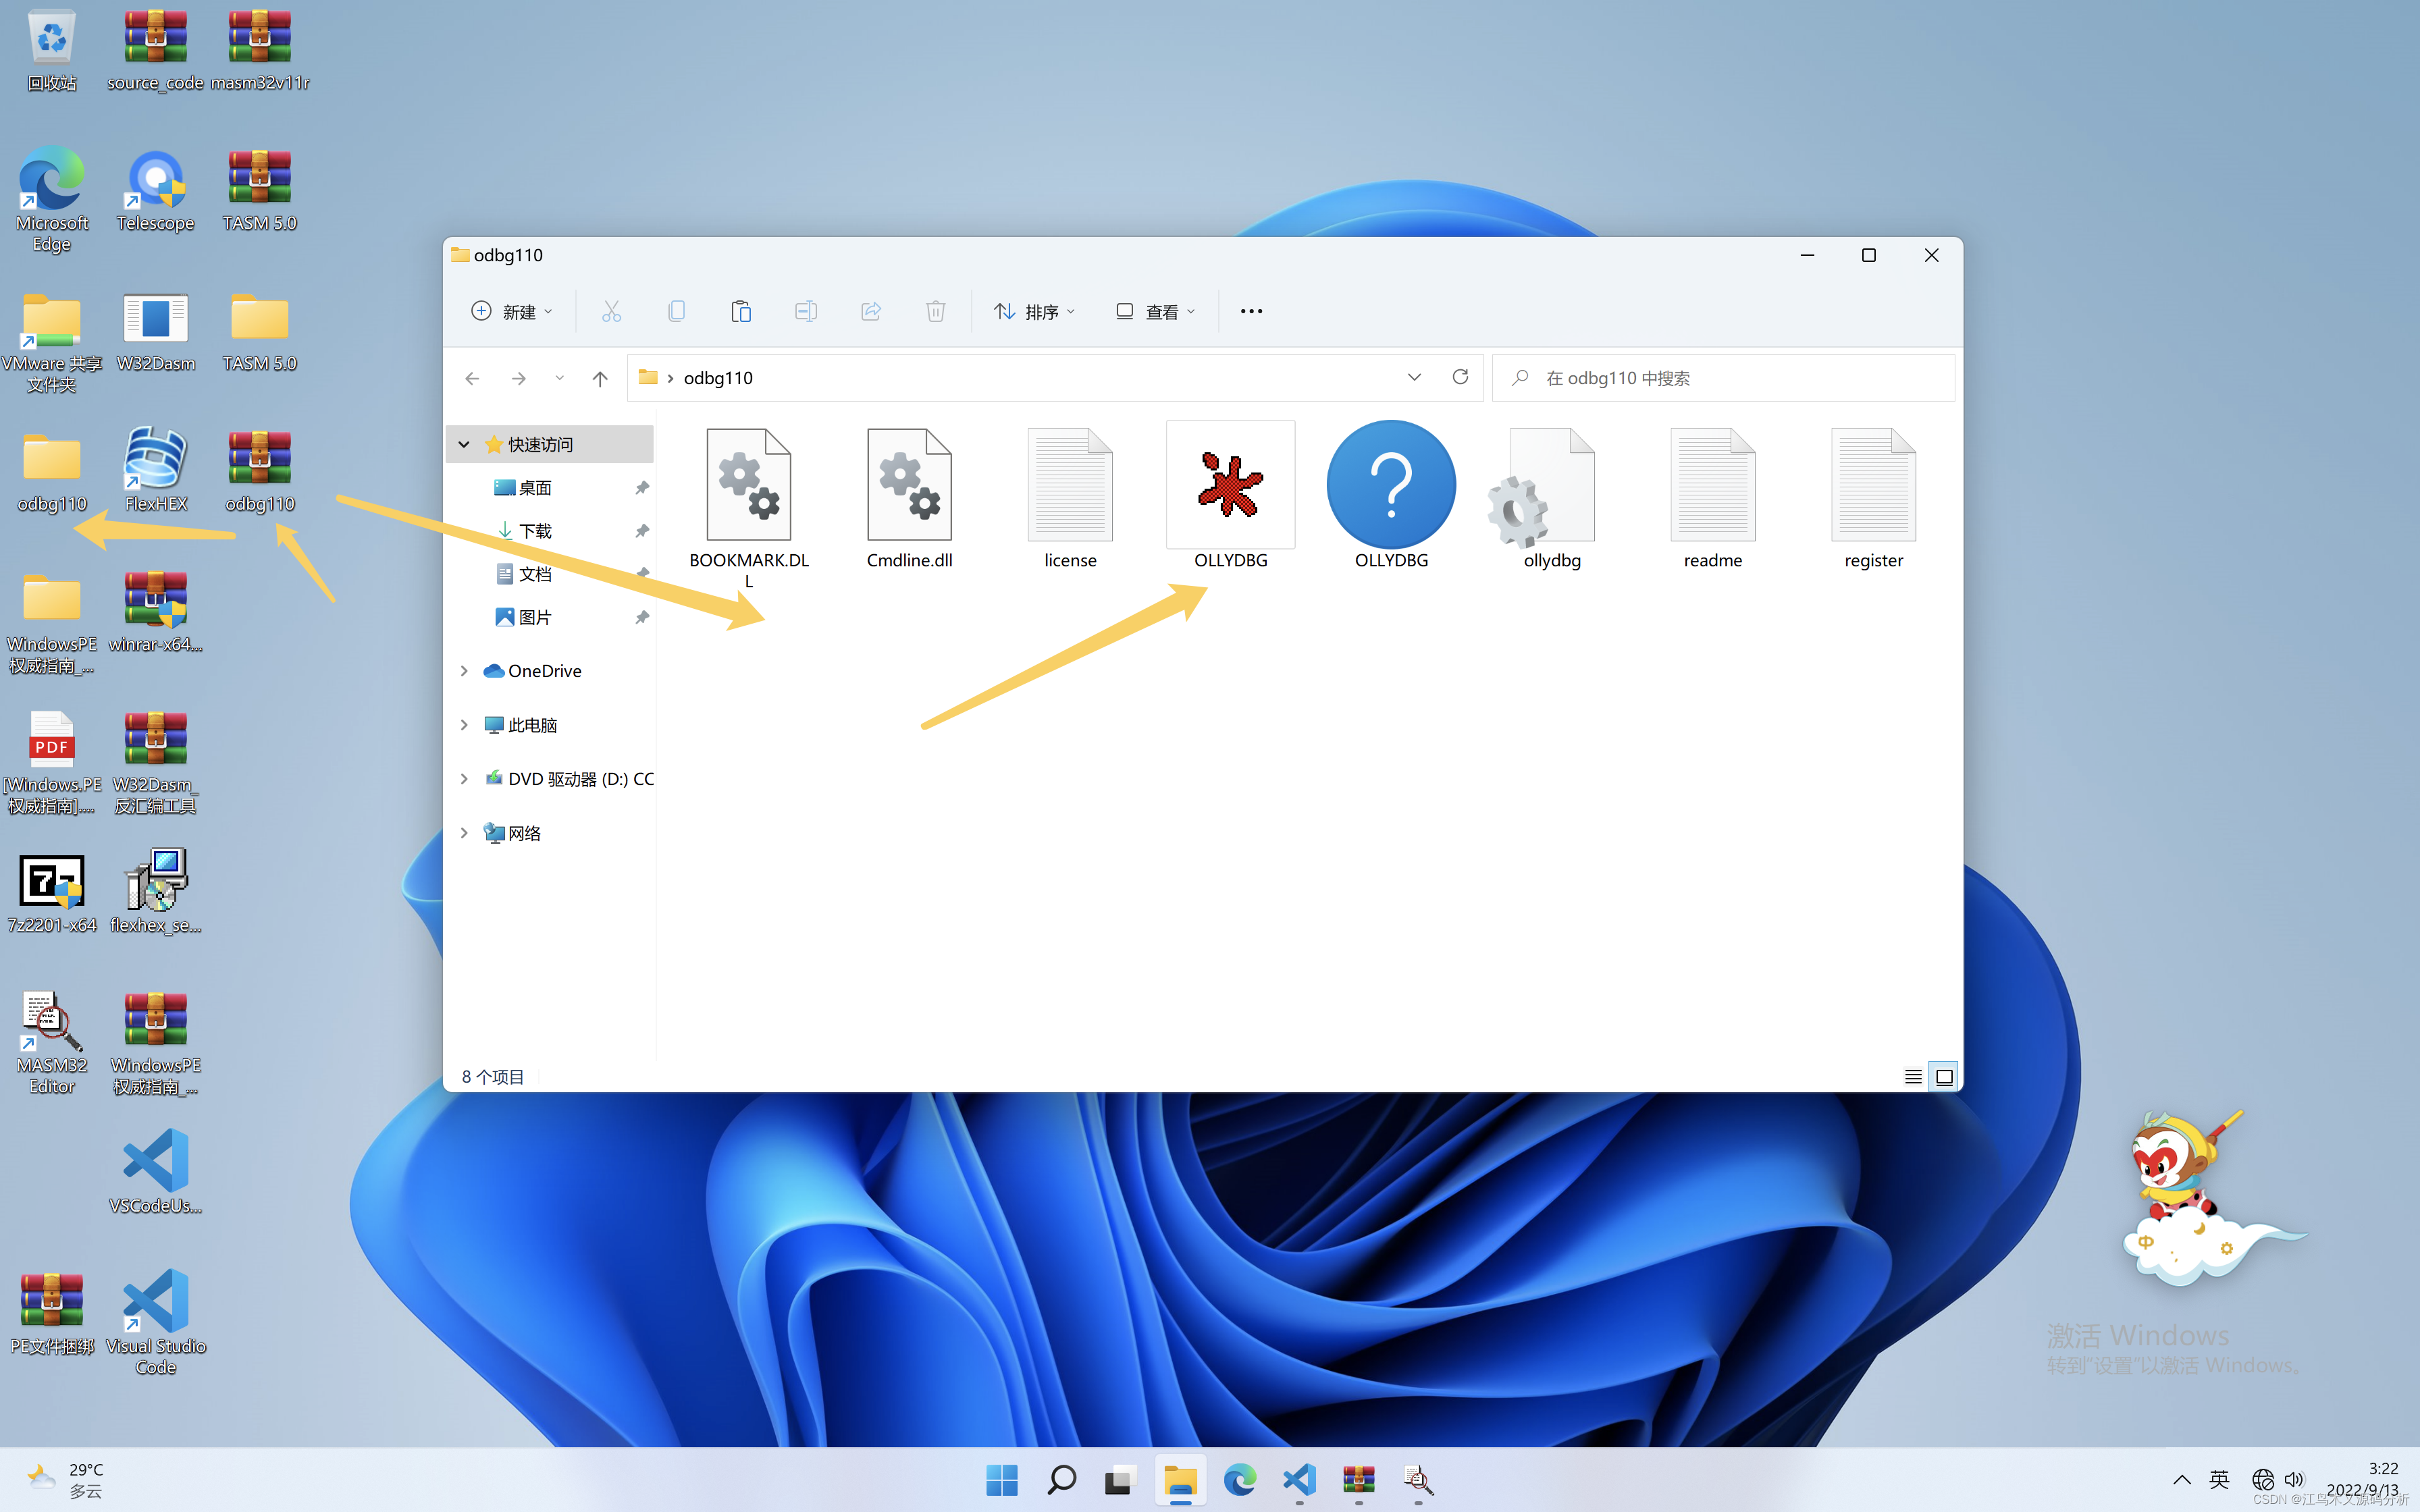
Task: Open the 查看 view menu
Action: point(1155,311)
